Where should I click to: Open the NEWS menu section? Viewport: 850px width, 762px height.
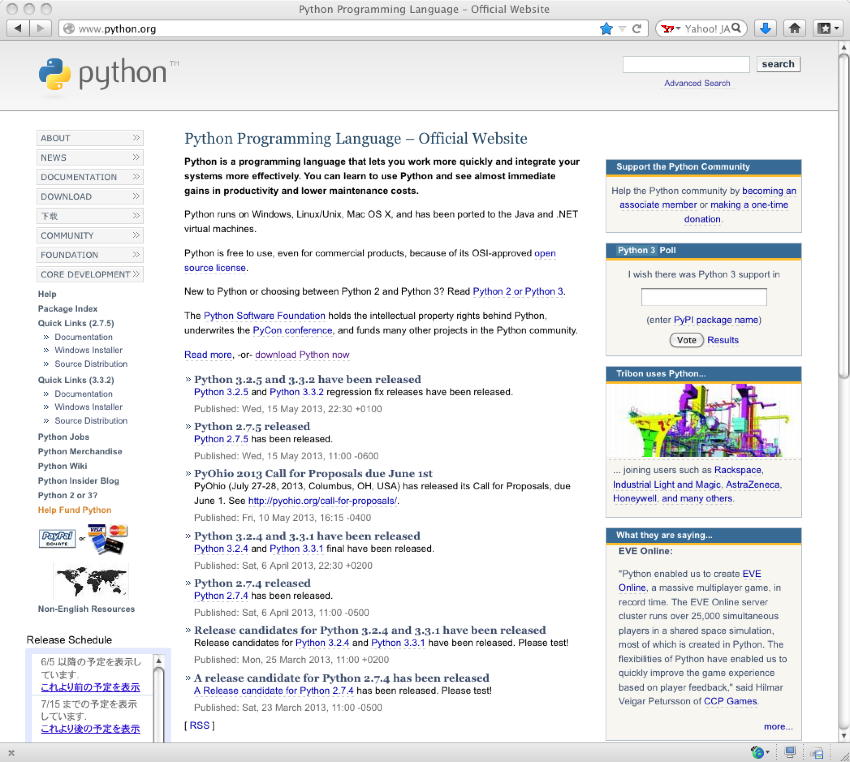[x=90, y=158]
